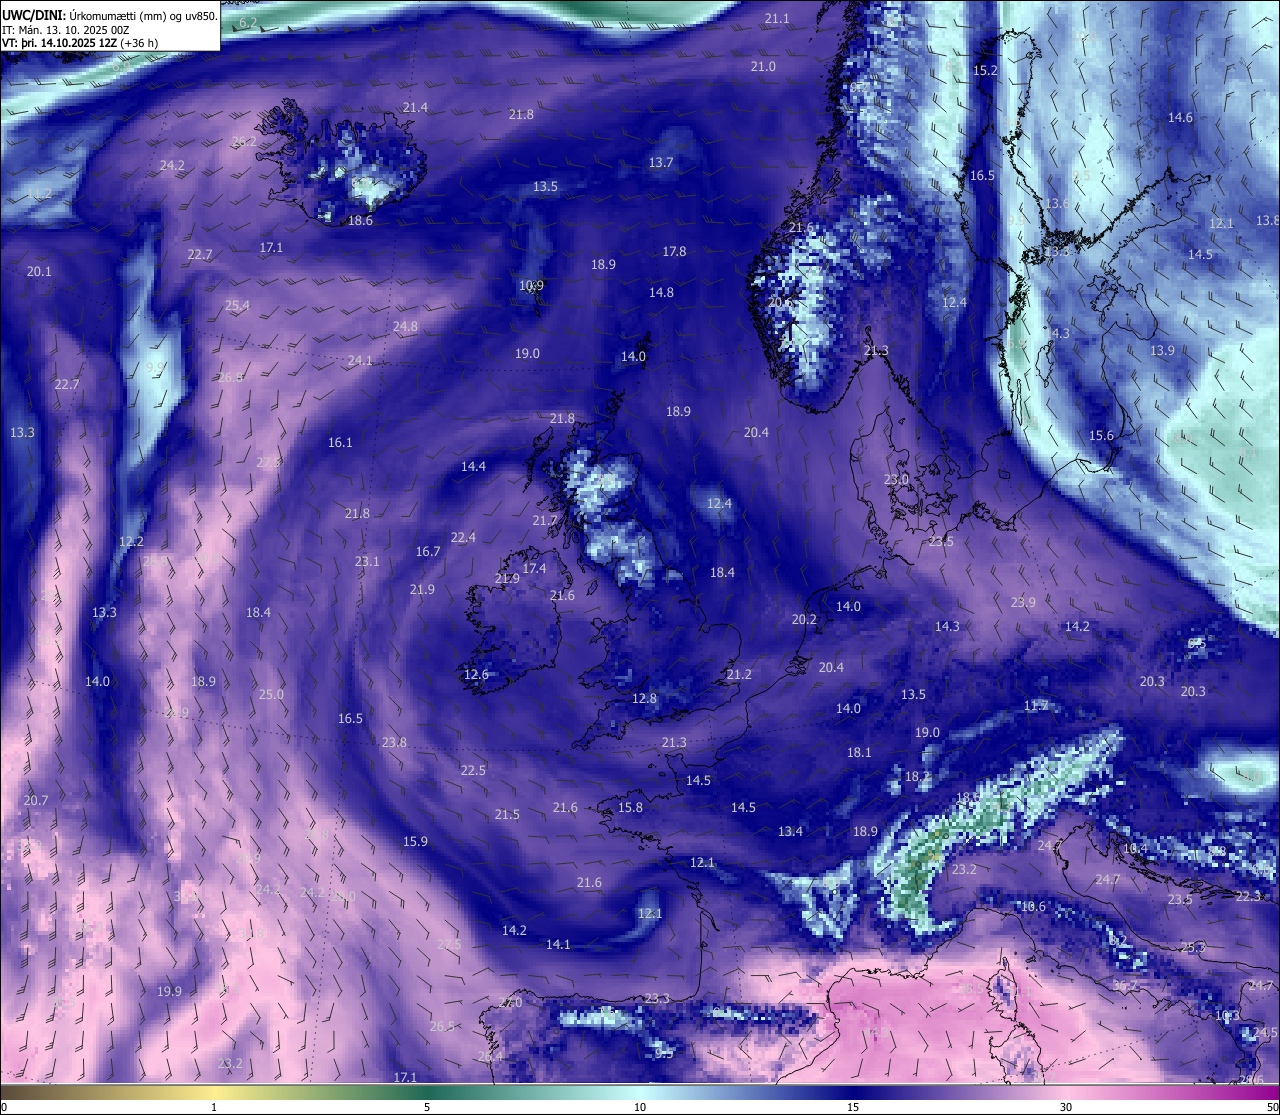Viewport: 1280px width, 1115px height.
Task: Click the 11.7 value over southern Germany
Action: (x=1036, y=705)
